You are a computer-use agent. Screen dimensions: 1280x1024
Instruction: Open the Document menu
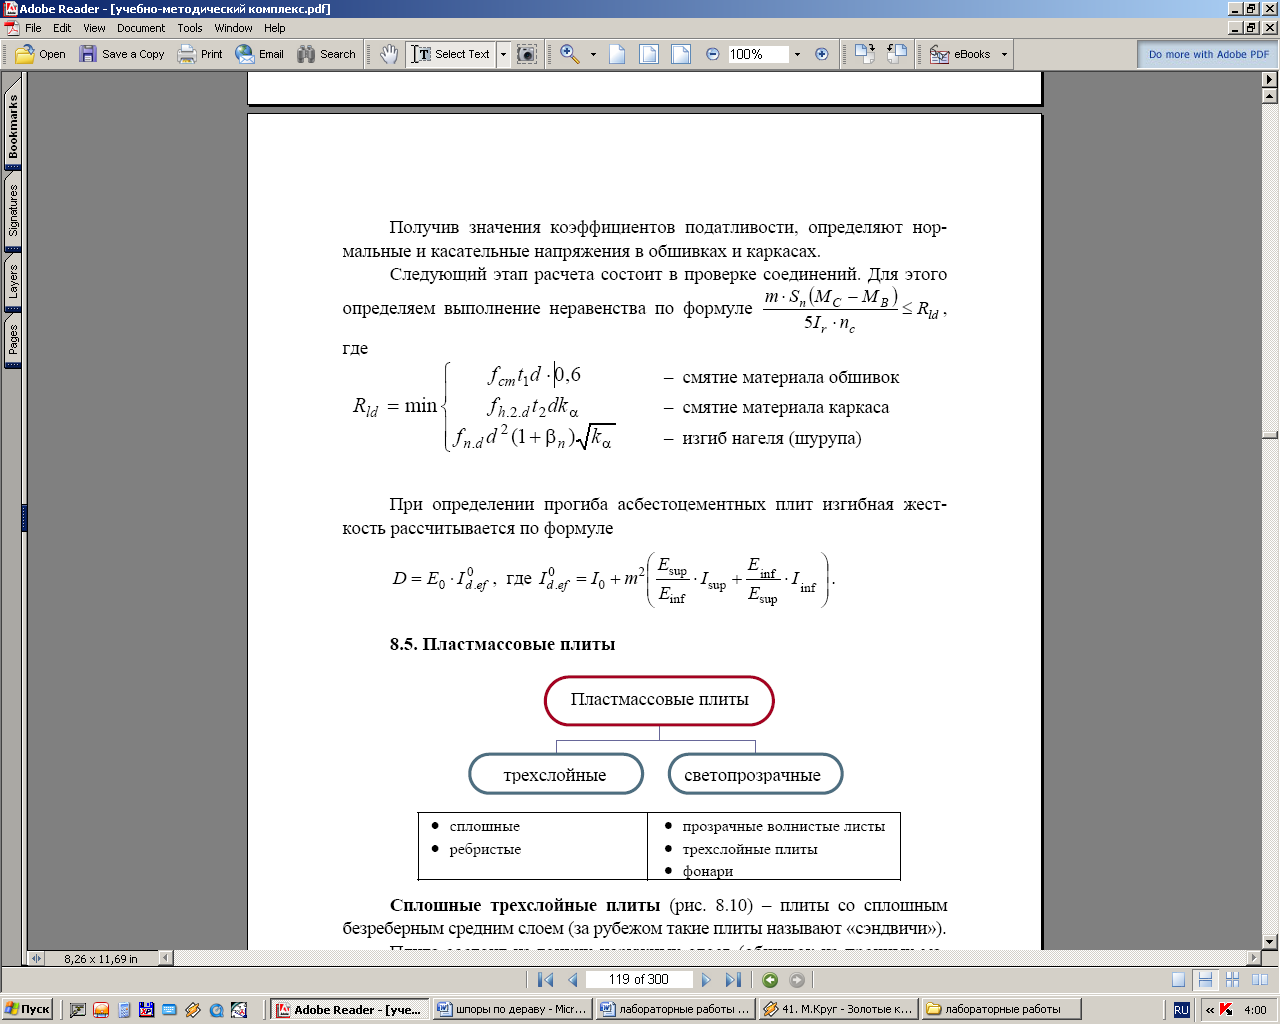[141, 28]
